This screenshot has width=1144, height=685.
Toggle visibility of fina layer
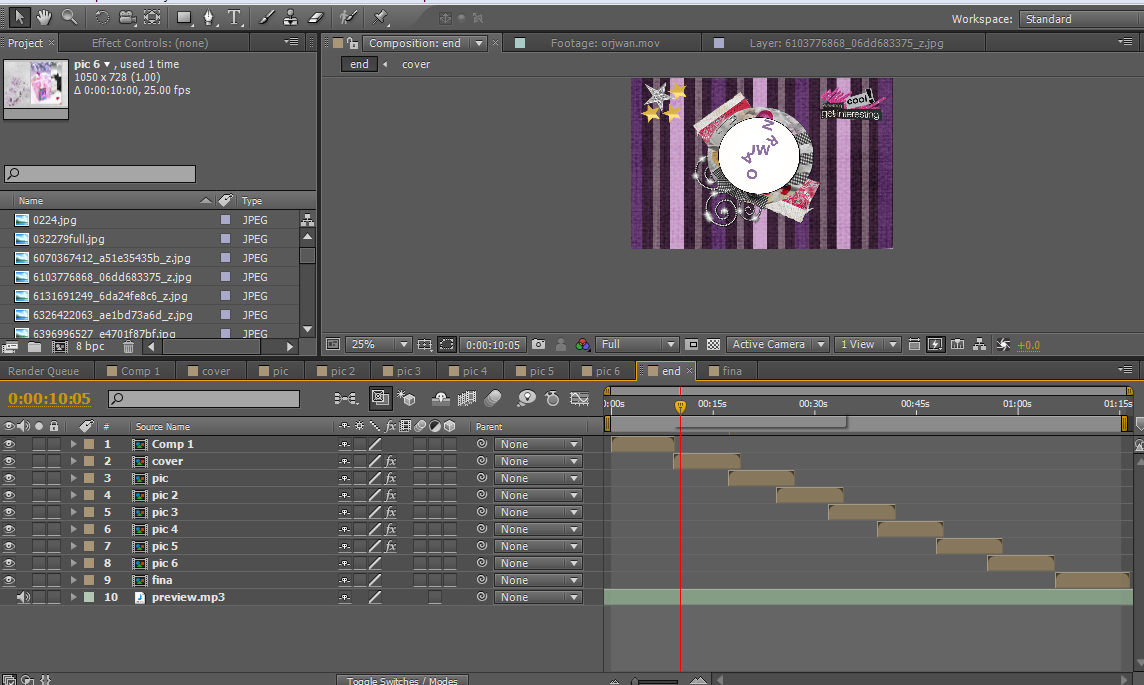(9, 580)
